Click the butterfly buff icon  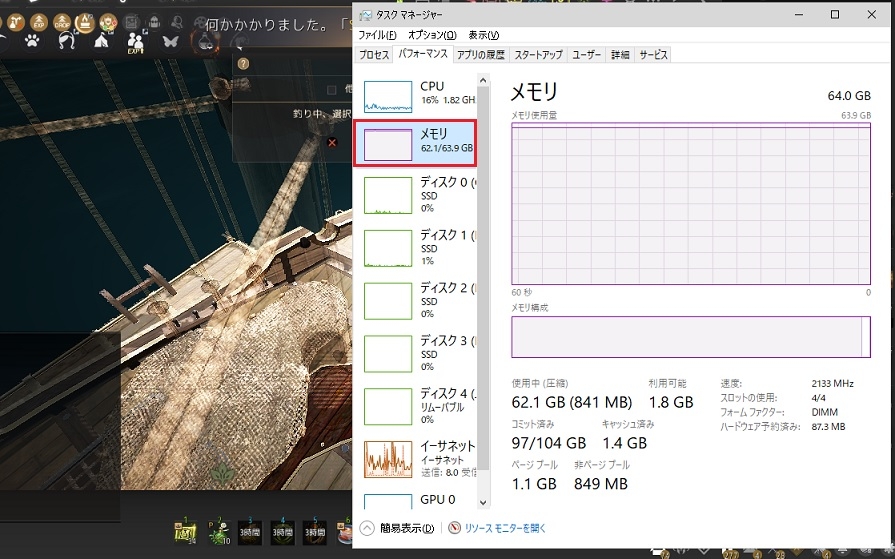tap(169, 42)
